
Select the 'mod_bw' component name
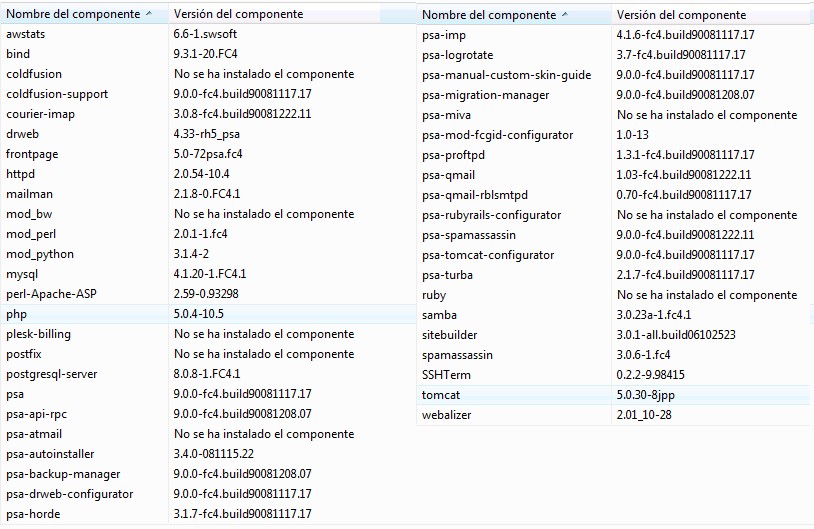pos(29,214)
